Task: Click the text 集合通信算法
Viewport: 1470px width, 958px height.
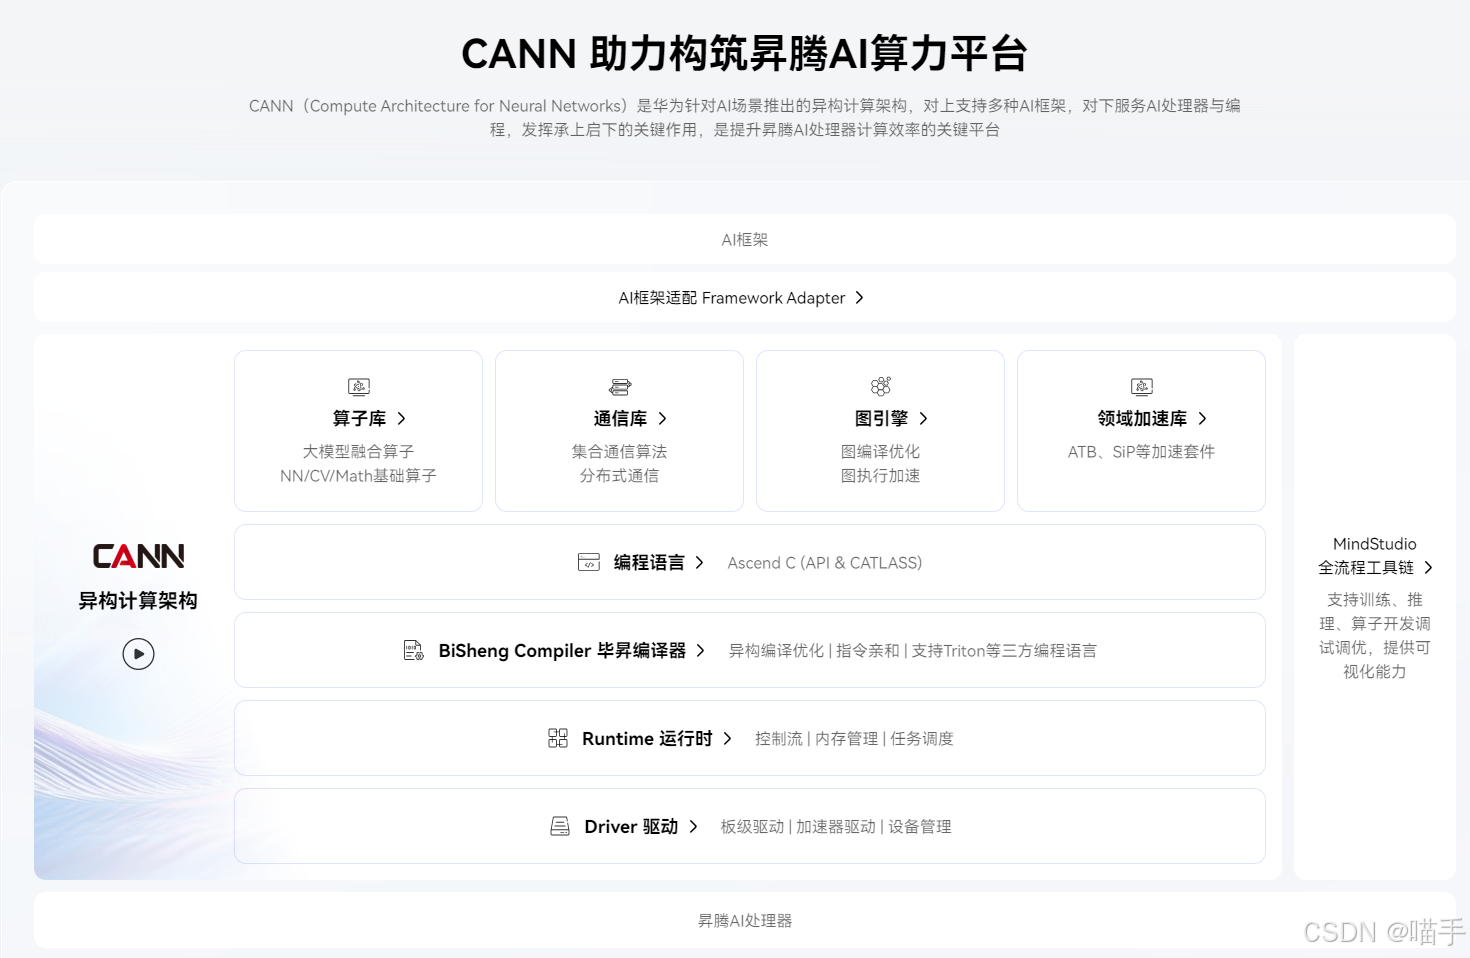Action: [619, 452]
